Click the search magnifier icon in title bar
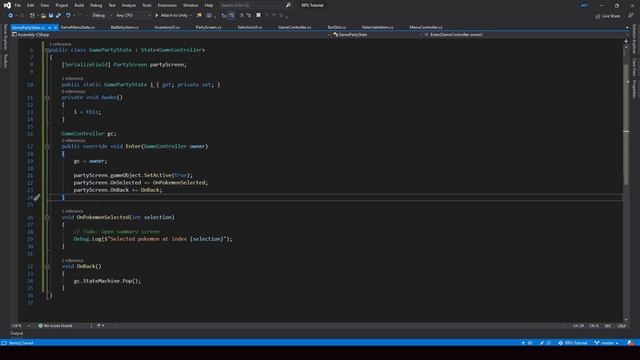The width and height of the screenshot is (640, 360). 288,5
